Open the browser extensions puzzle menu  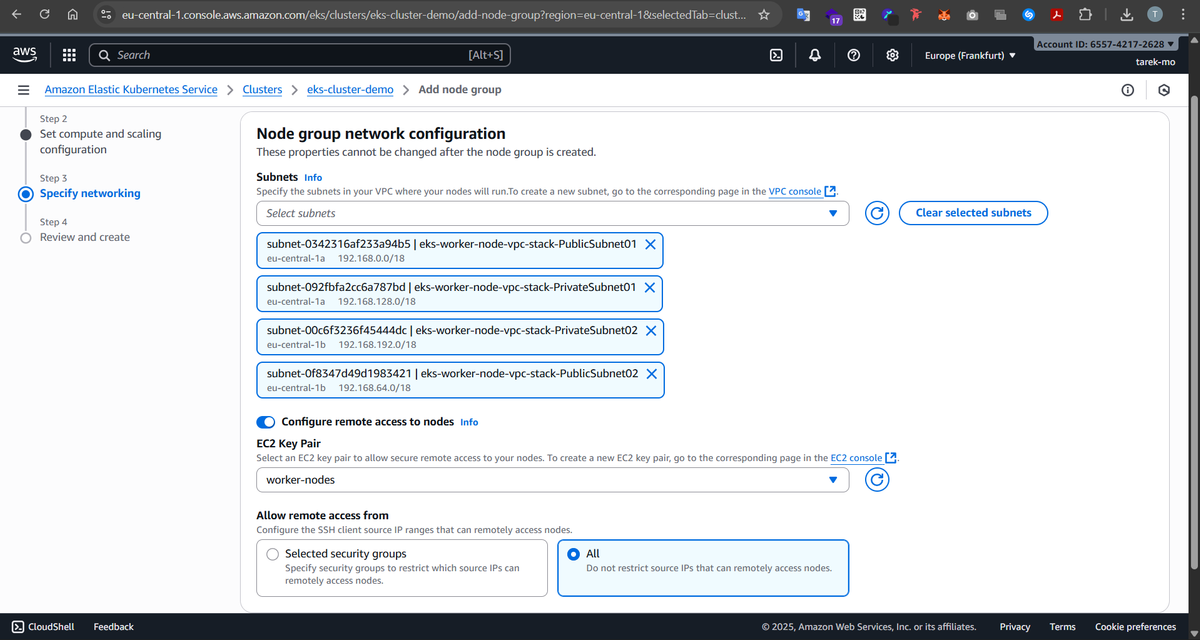1085,15
